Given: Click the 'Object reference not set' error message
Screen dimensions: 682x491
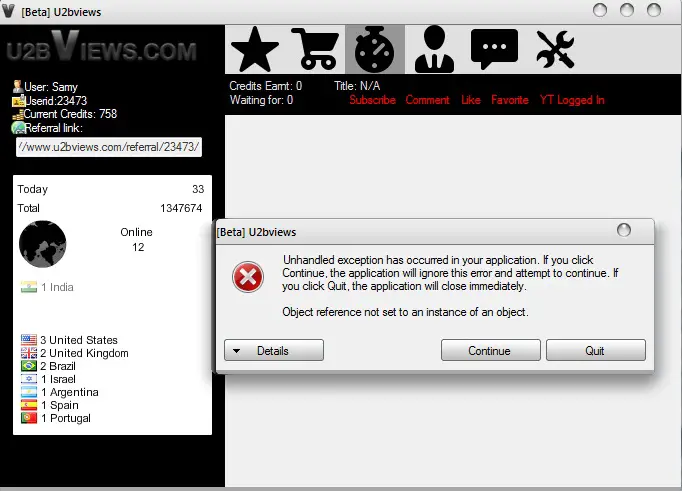Looking at the screenshot, I should point(405,312).
